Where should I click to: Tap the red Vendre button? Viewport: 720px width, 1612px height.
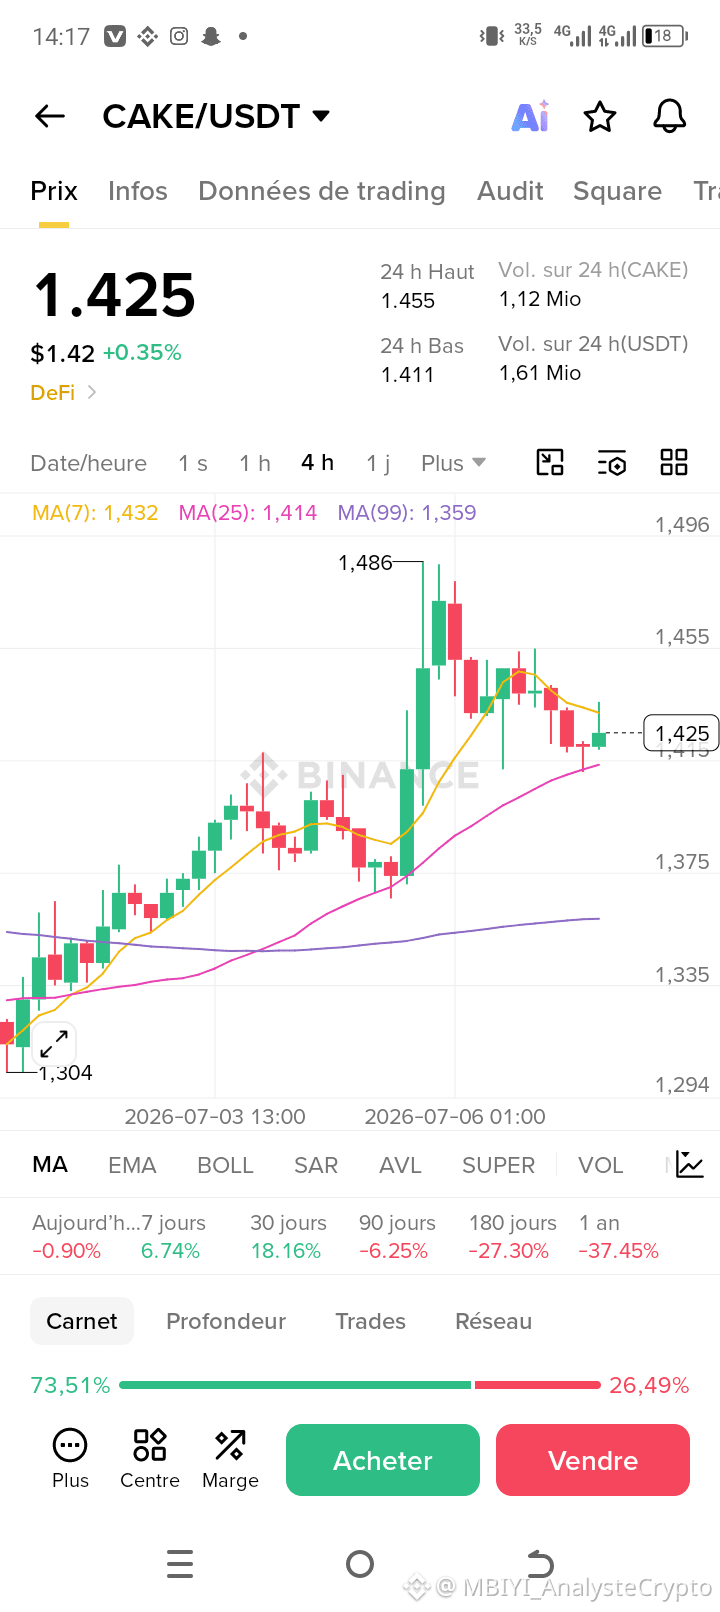(x=593, y=1460)
